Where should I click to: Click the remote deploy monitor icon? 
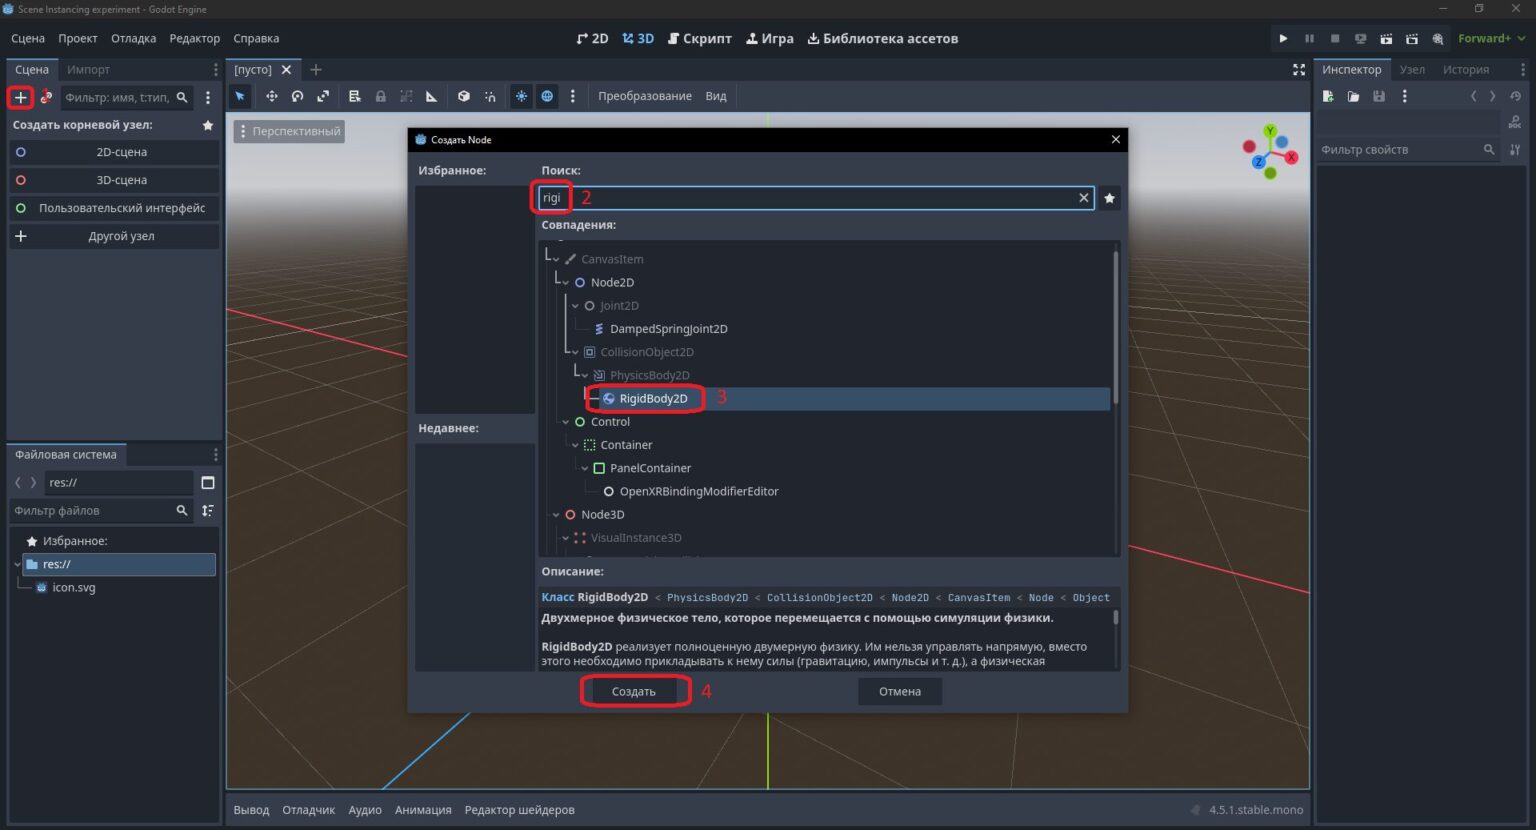click(1360, 38)
